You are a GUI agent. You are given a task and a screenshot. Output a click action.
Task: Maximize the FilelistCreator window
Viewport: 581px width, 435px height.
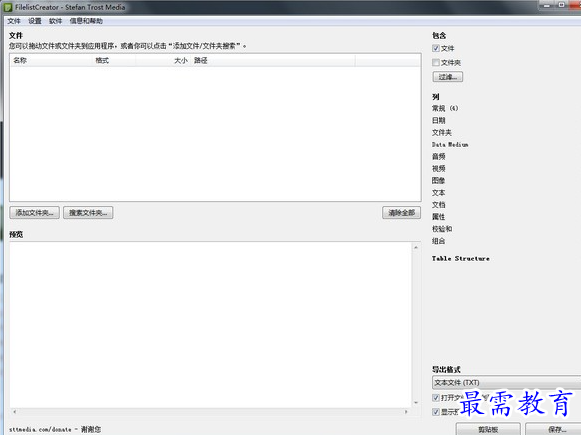point(561,5)
